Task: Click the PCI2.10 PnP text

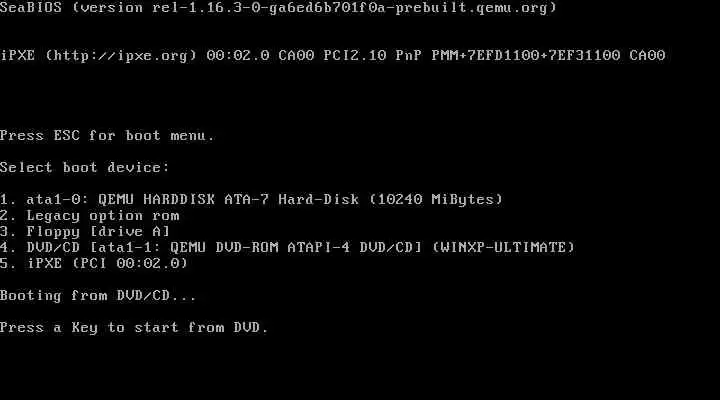Action: (372, 56)
